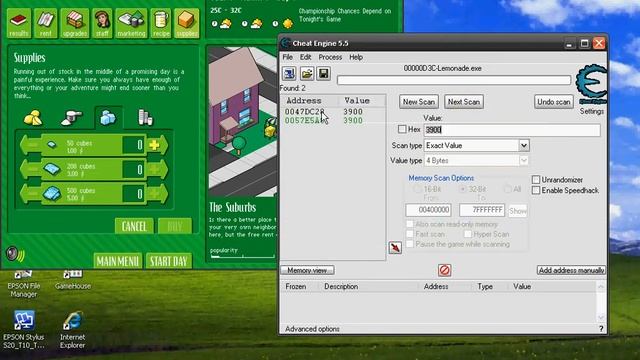Open the staff icon in the game

coord(102,23)
